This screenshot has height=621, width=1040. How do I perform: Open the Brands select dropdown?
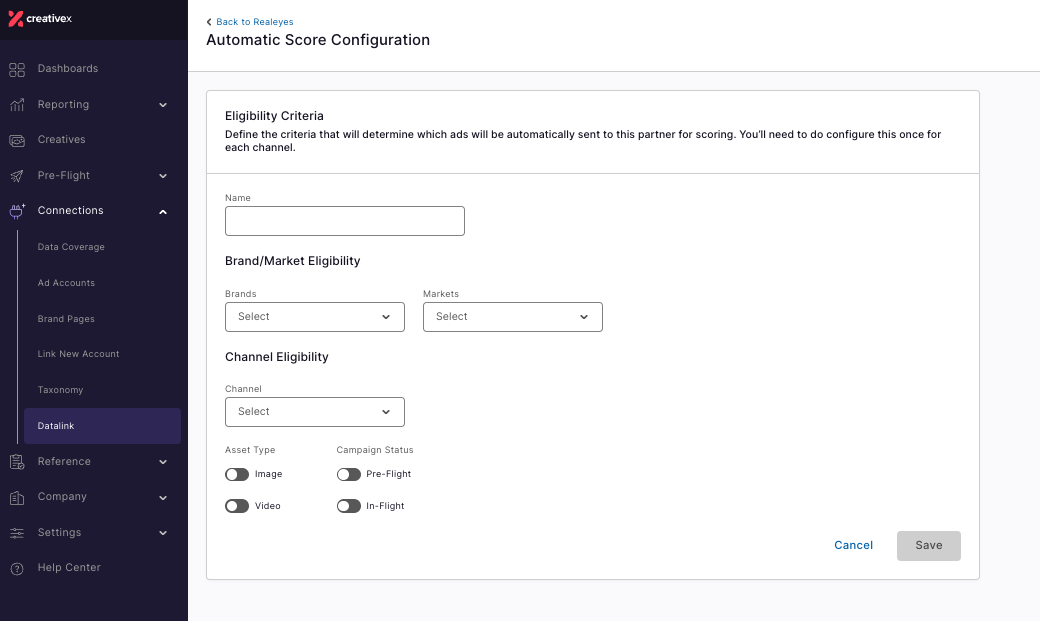click(x=315, y=317)
